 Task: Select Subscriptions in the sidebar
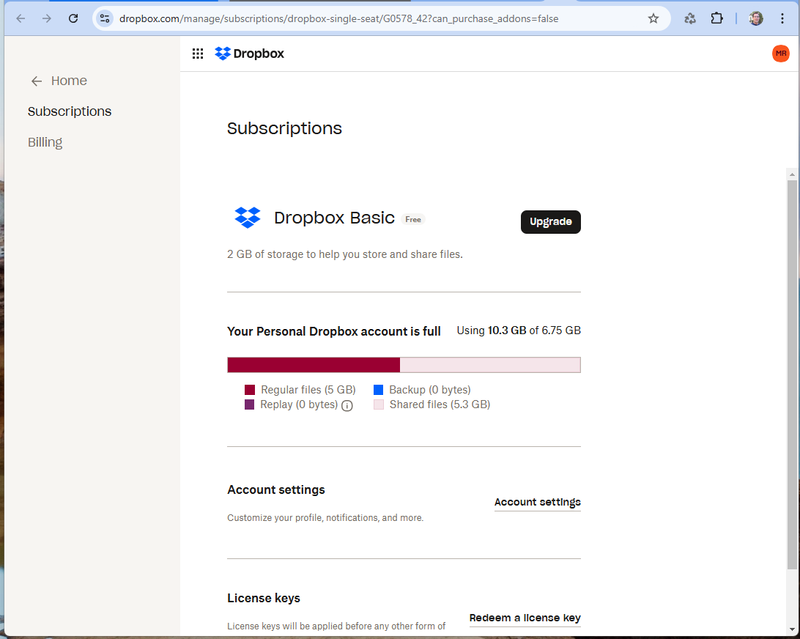click(69, 111)
